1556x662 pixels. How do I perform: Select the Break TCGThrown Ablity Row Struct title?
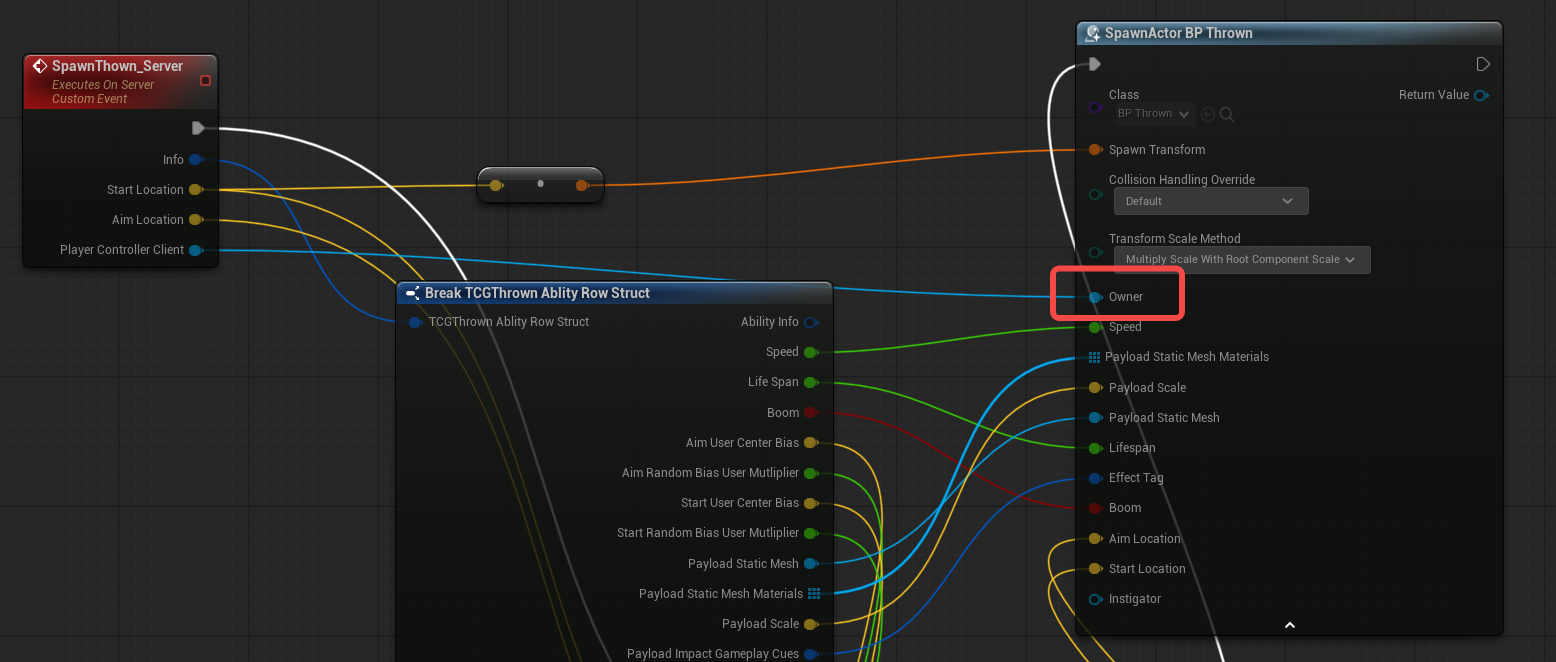coord(537,293)
